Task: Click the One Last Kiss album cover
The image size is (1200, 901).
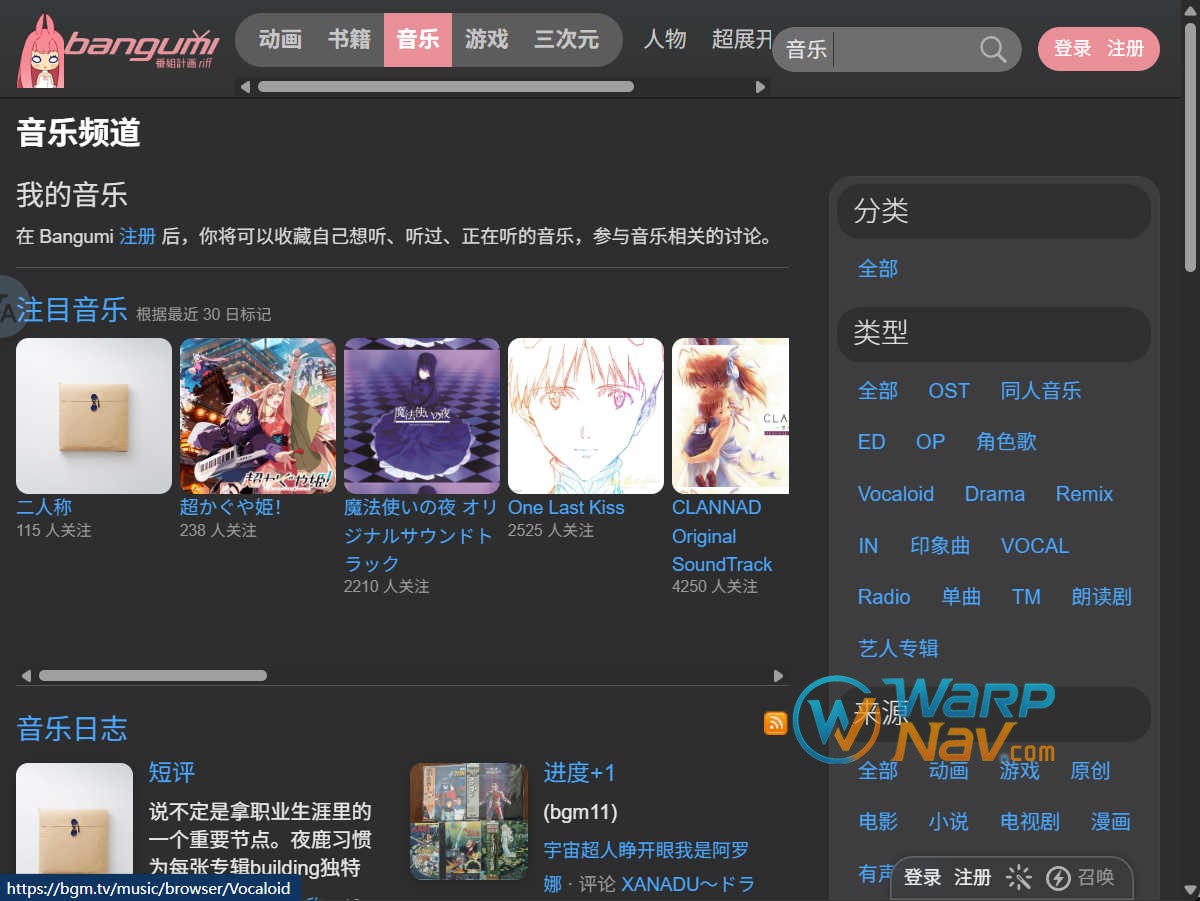Action: (585, 416)
